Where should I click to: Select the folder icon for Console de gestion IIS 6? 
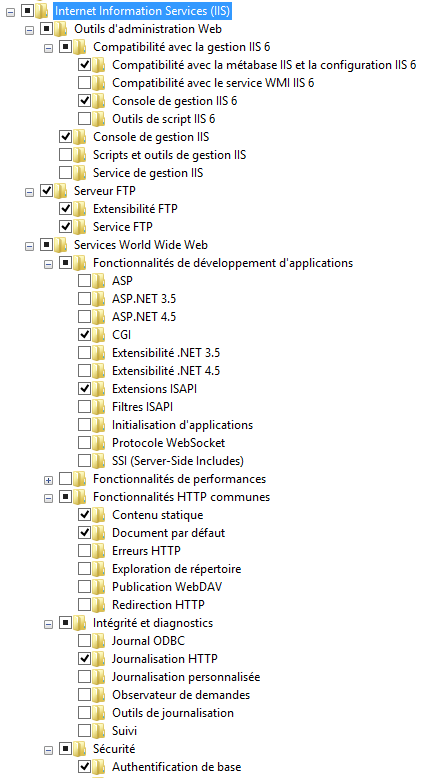click(99, 101)
